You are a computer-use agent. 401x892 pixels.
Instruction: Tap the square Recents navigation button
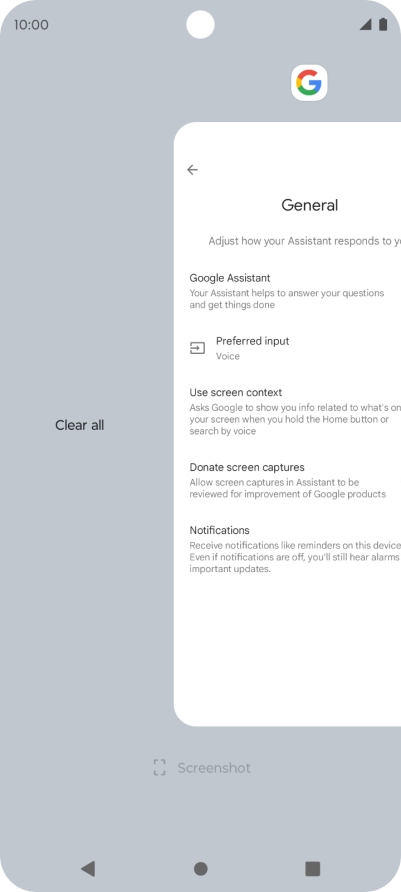click(312, 868)
